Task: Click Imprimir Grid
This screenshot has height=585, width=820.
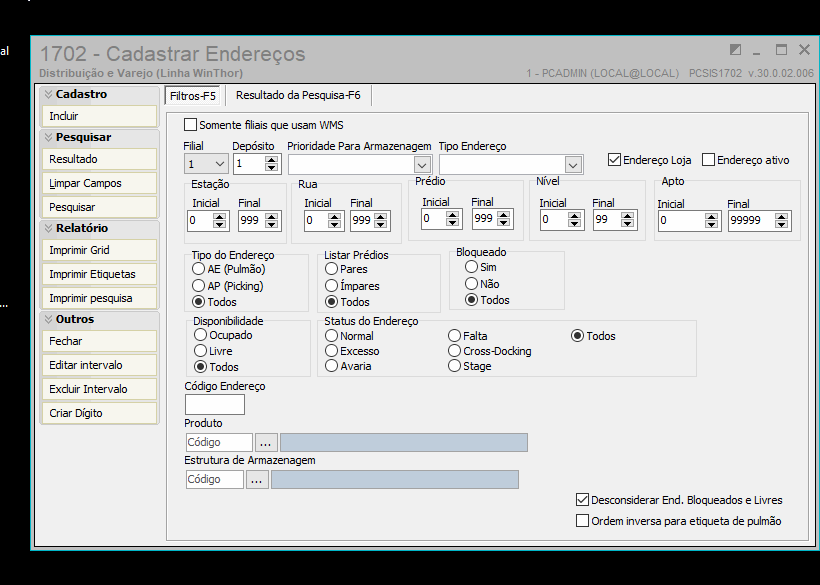Action: click(x=99, y=250)
